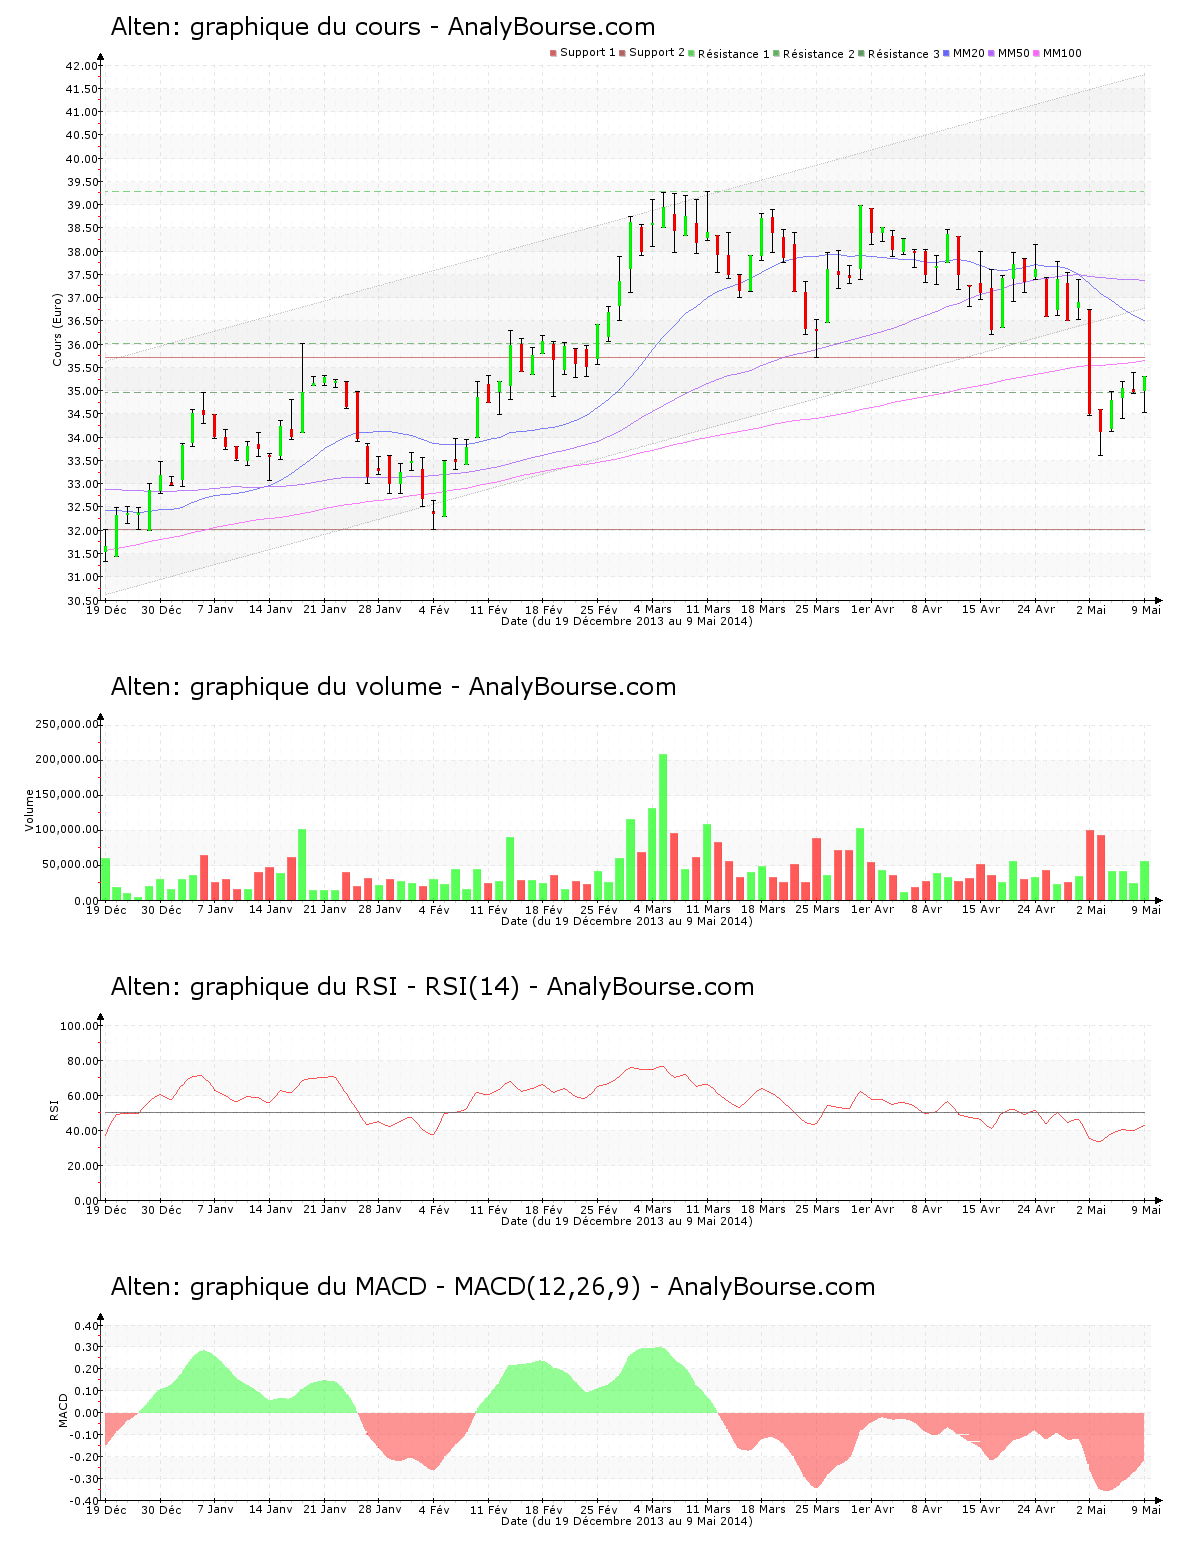Click the Résistance 2 legend color square

[x=776, y=53]
